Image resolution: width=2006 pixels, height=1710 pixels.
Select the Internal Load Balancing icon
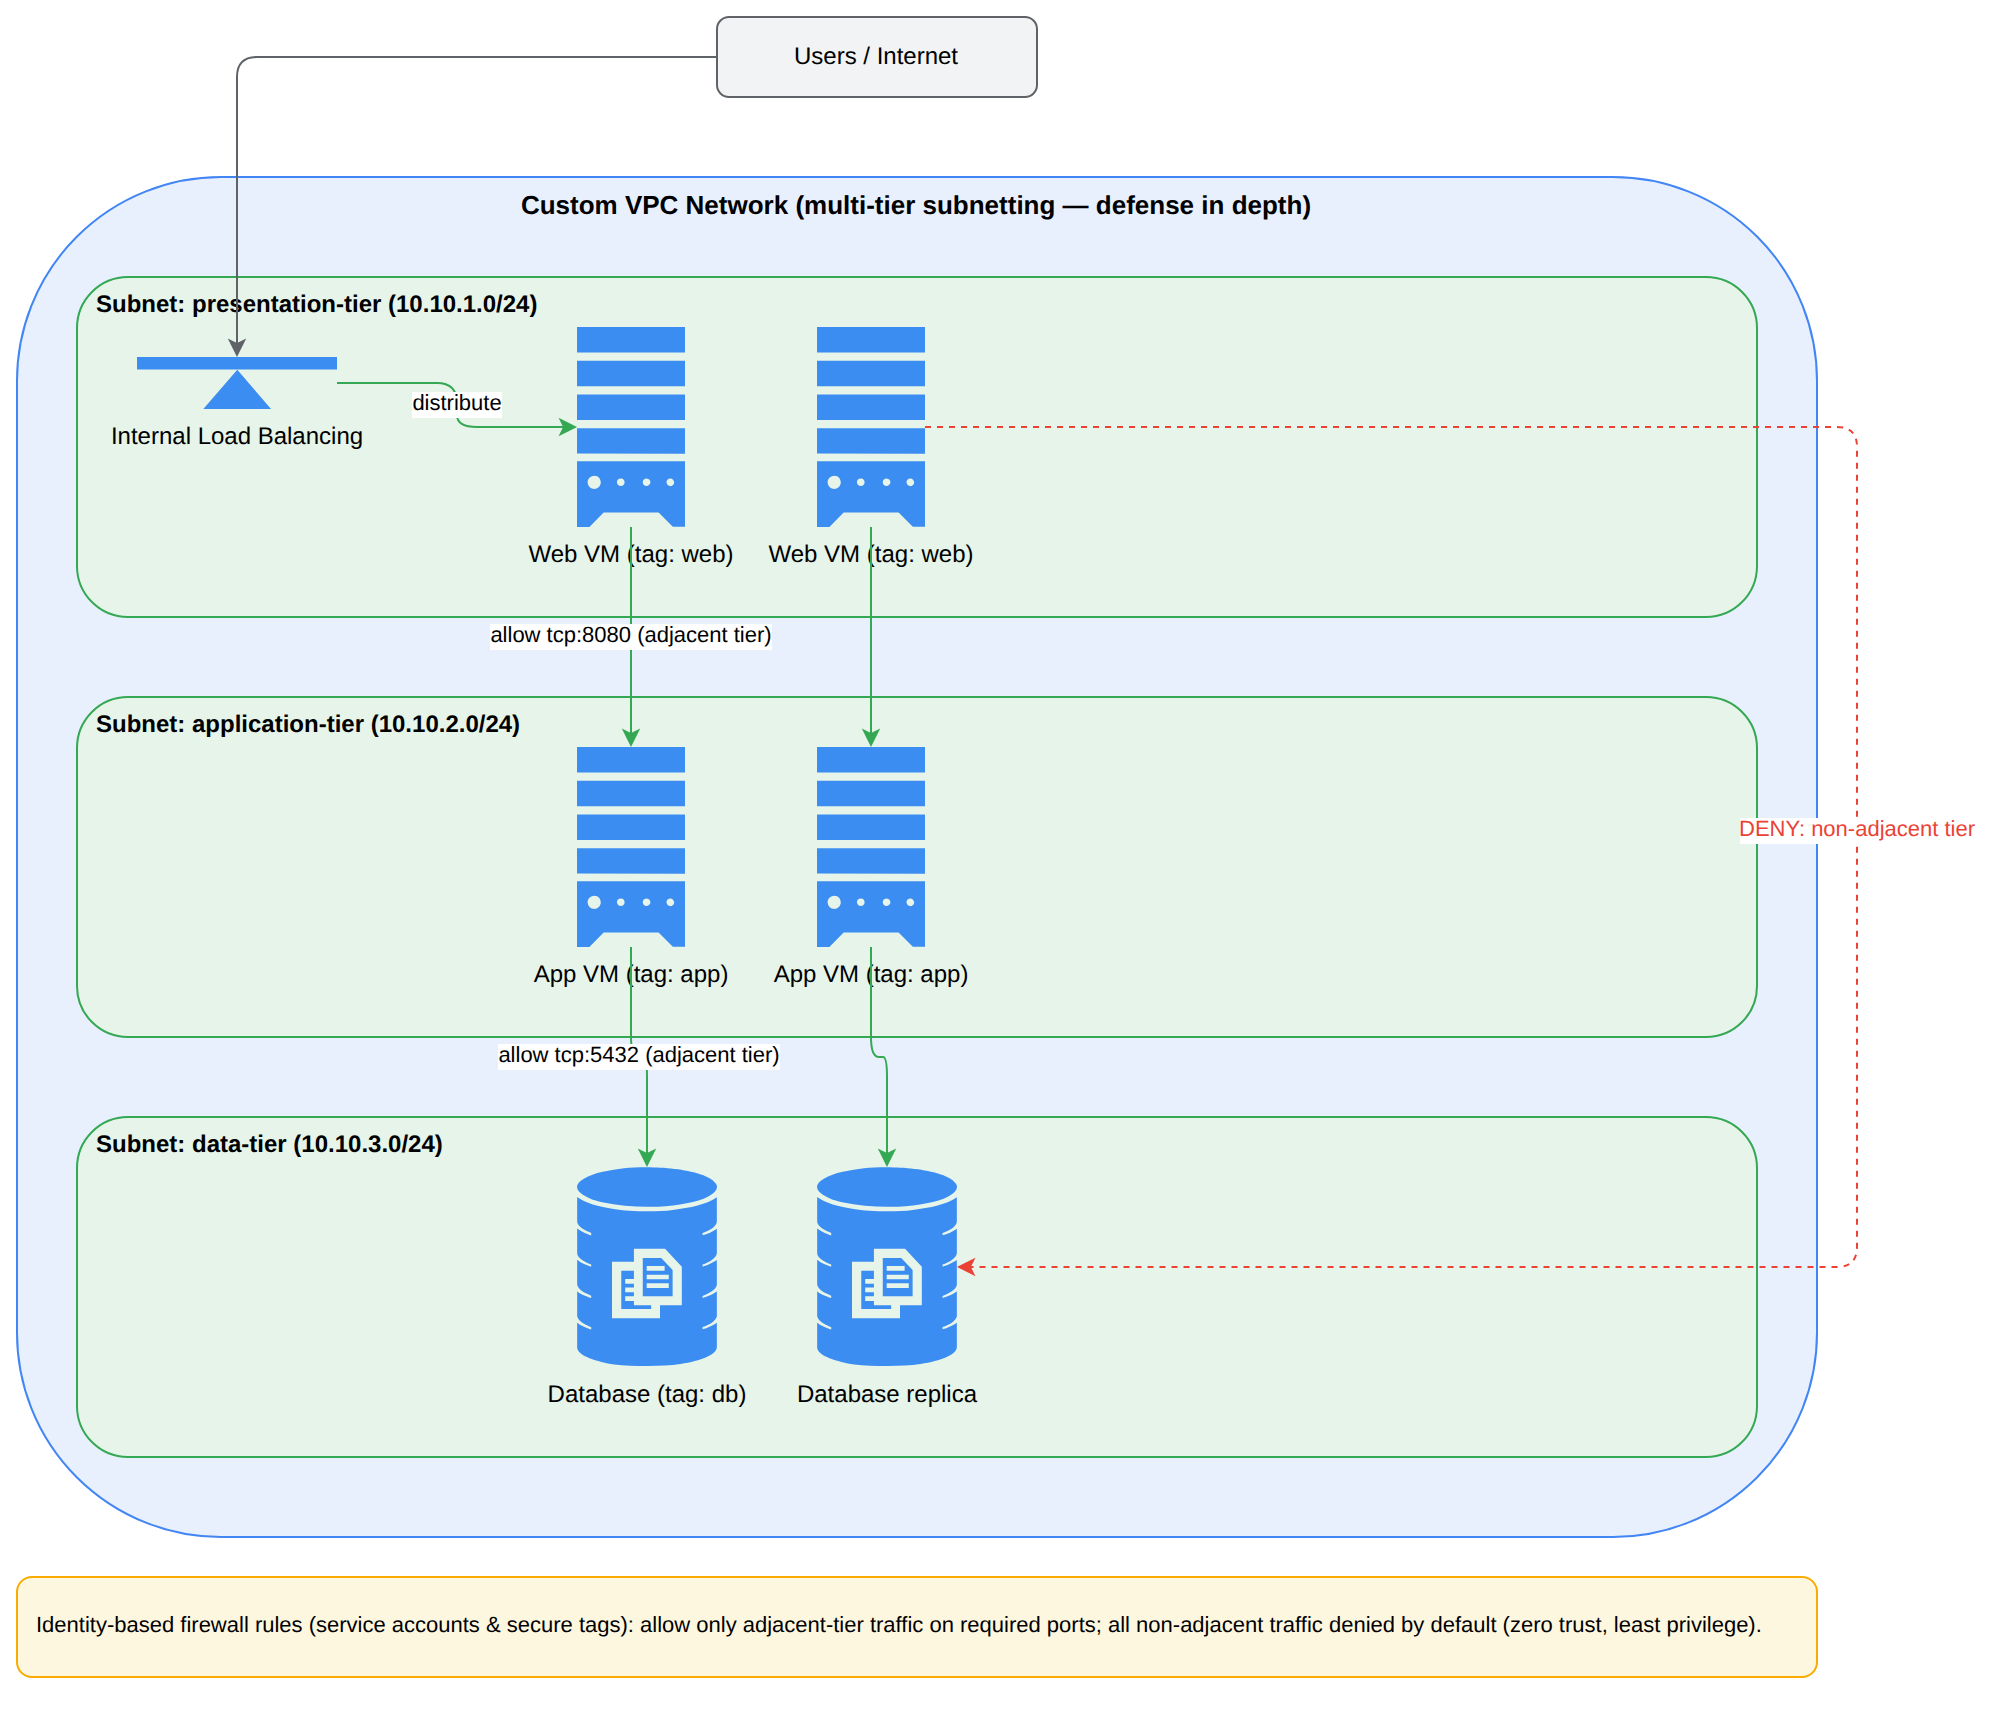coord(237,383)
